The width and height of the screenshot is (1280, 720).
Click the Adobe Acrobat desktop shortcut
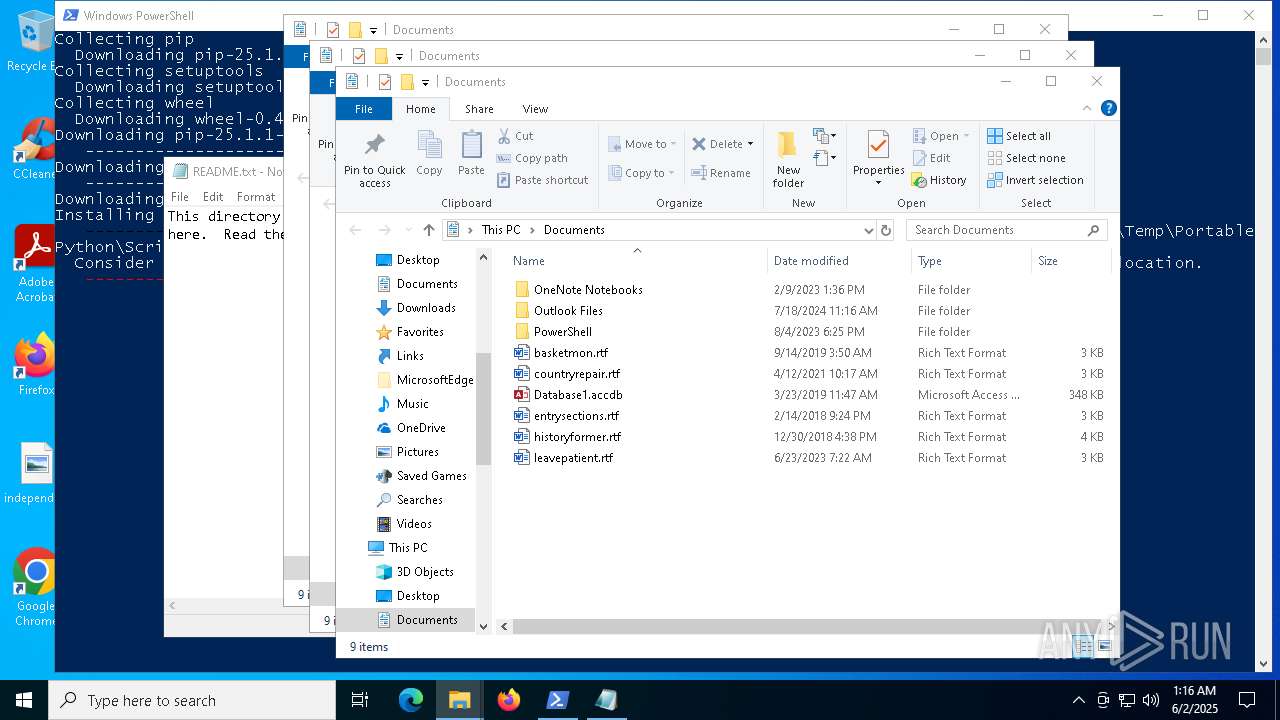36,262
